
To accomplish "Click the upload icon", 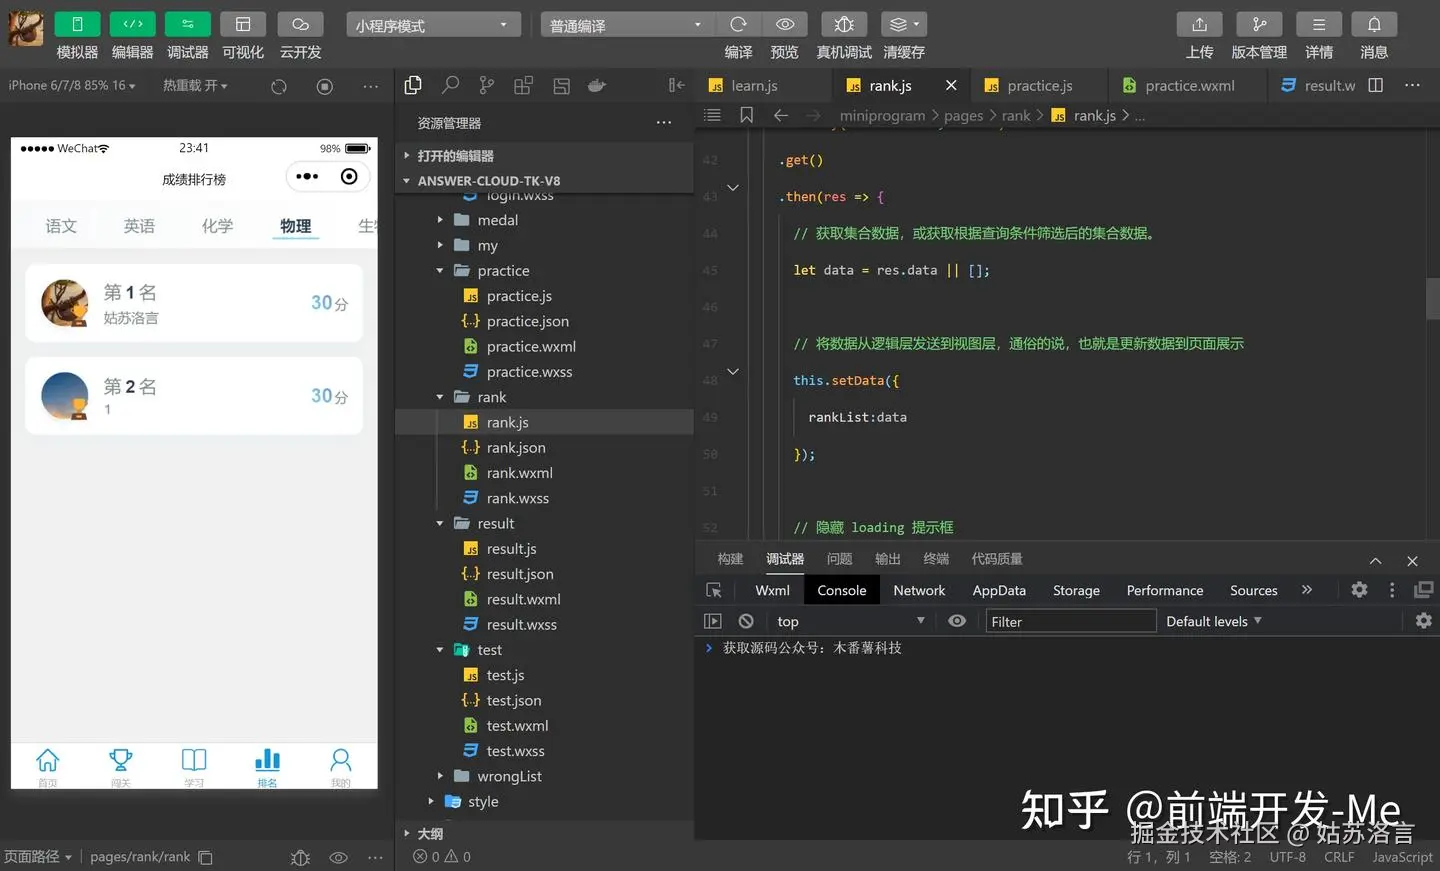I will point(1200,25).
